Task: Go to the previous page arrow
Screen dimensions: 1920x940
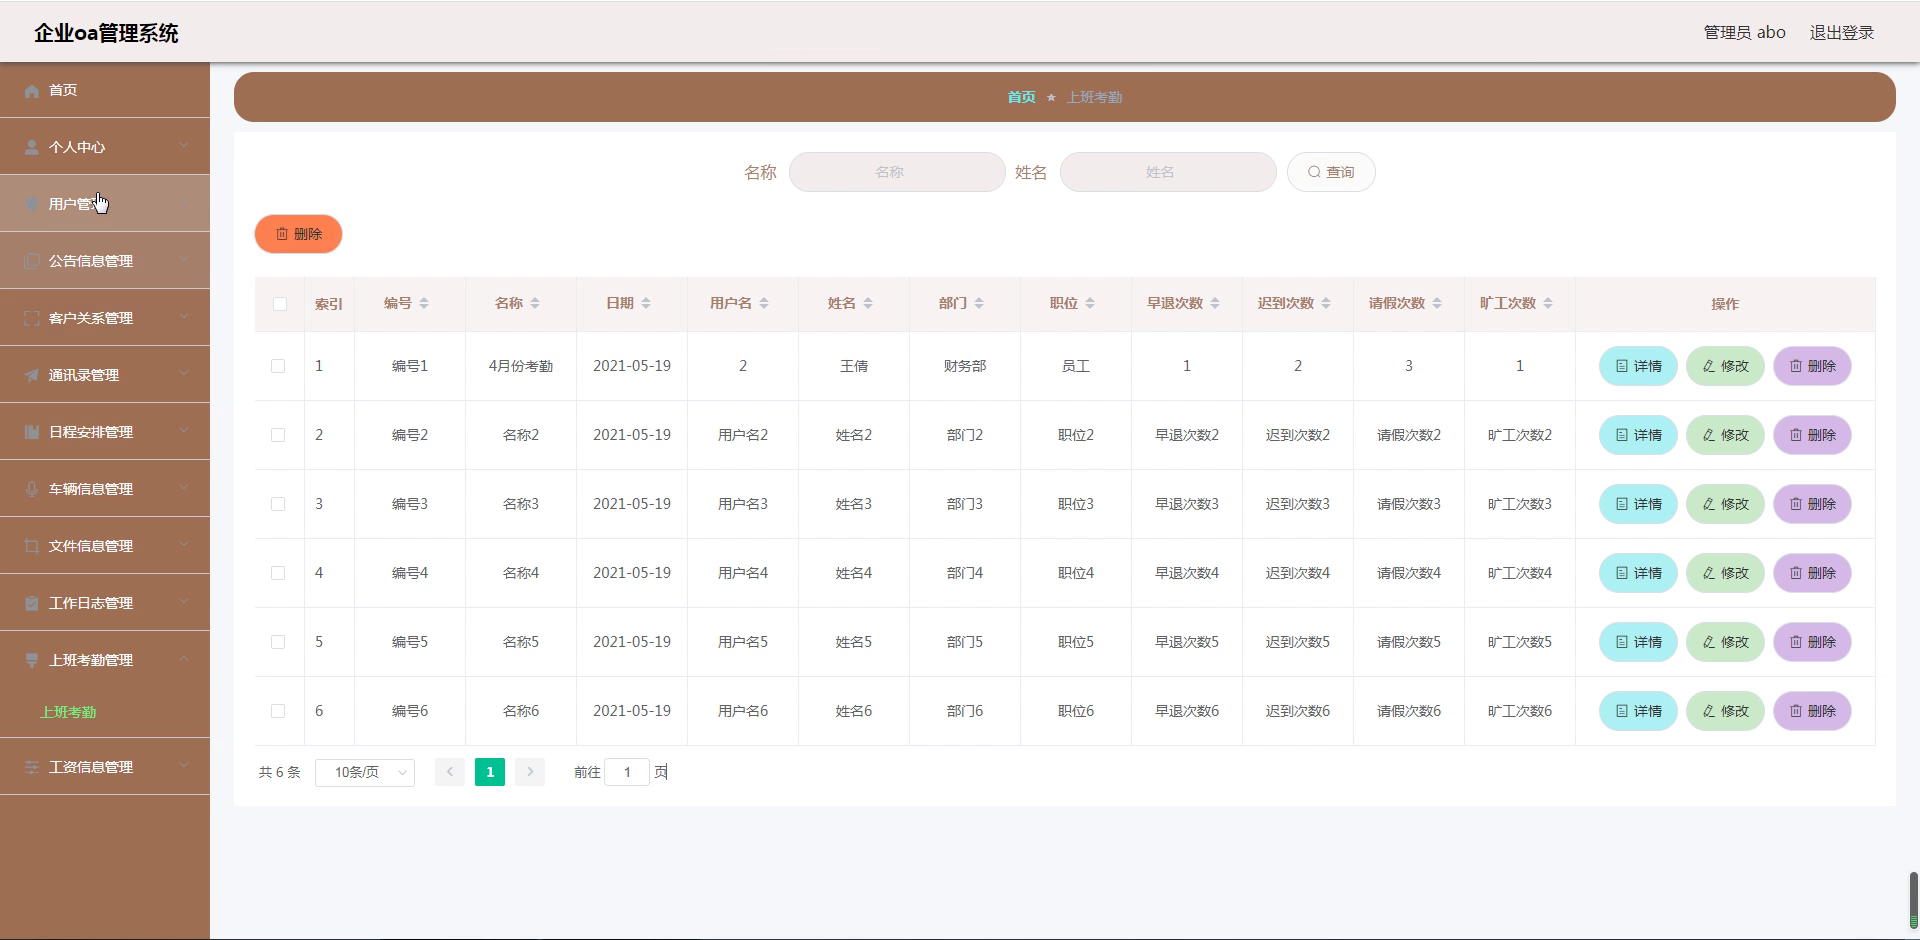Action: (x=450, y=772)
